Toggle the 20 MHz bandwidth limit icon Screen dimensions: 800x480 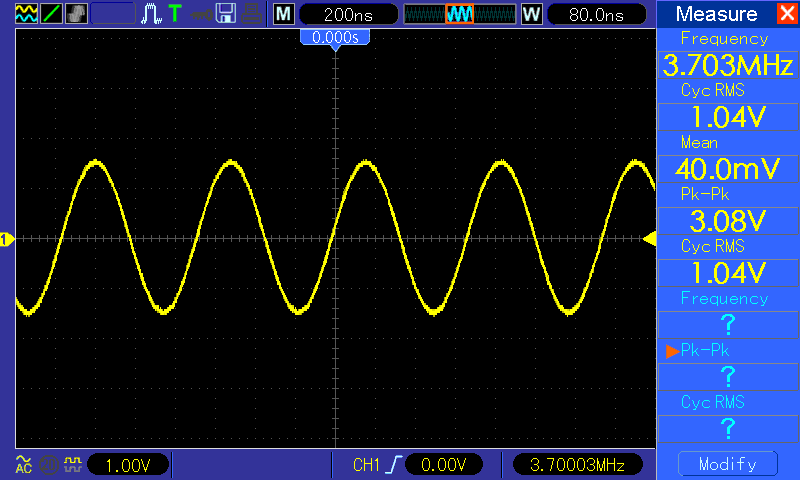(48, 464)
